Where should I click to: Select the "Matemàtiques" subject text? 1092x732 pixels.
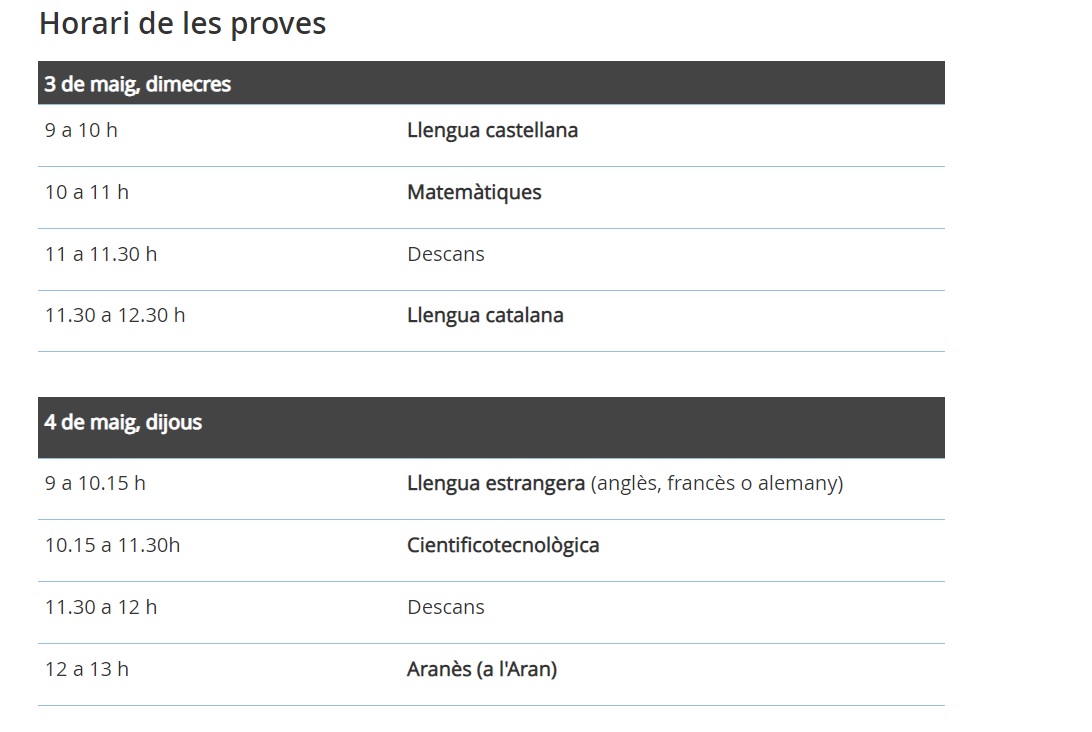pyautogui.click(x=474, y=192)
